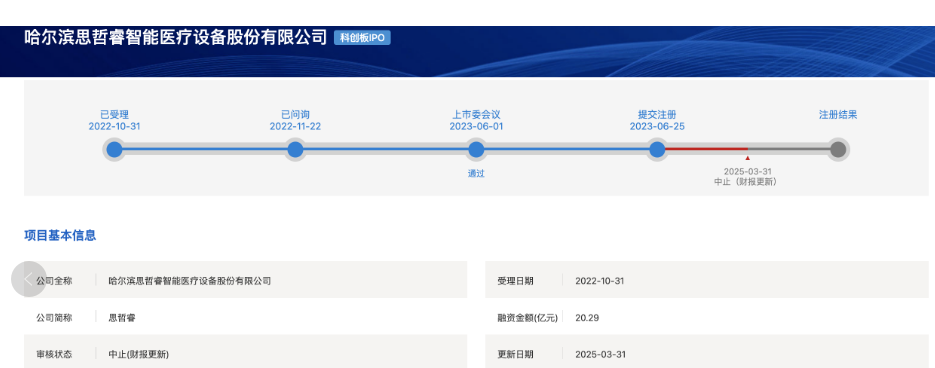The image size is (935, 368).
Task: Click the 2022-10-31 value in 受理日期 row
Action: 599,280
